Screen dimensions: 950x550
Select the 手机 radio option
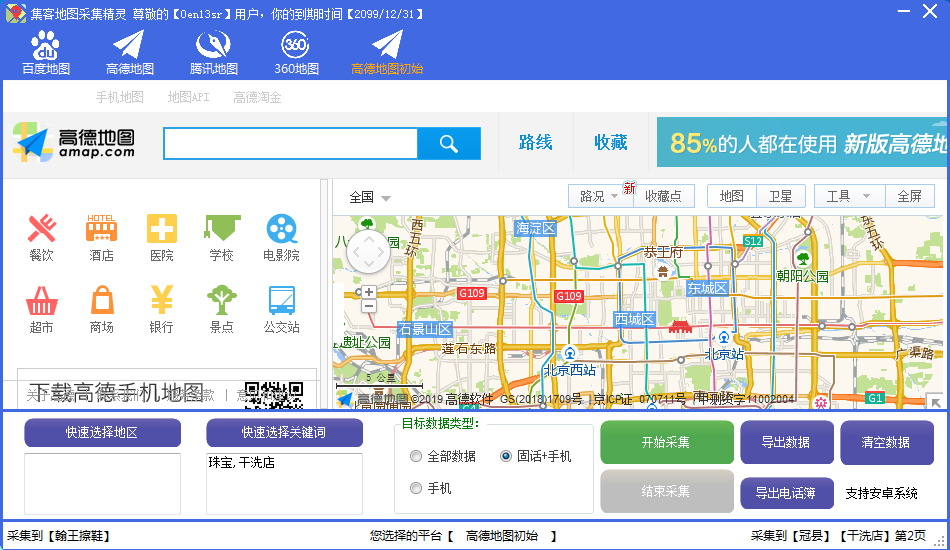(416, 488)
